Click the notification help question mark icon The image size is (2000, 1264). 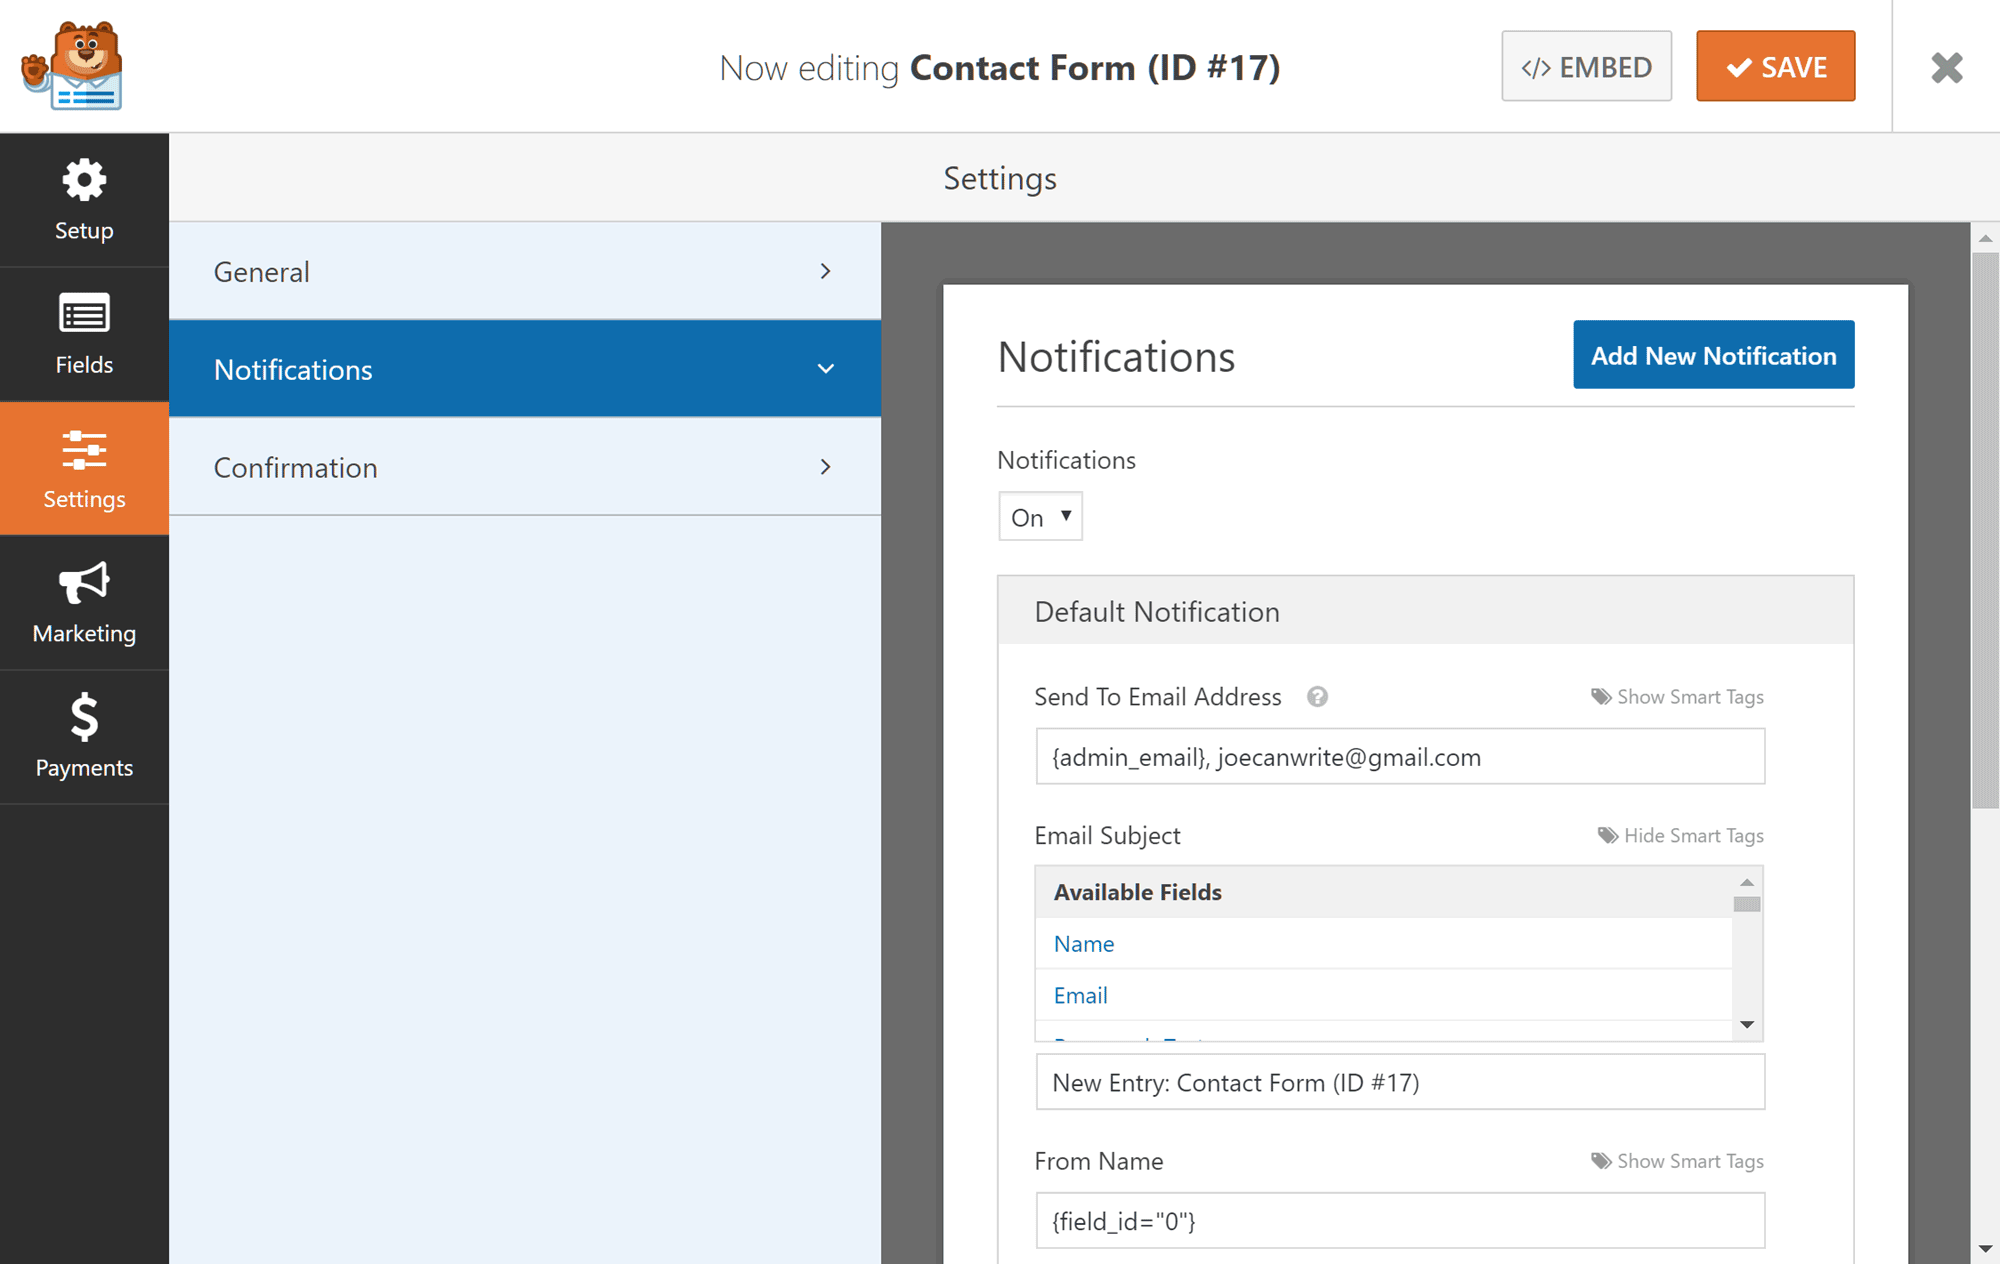pos(1317,698)
